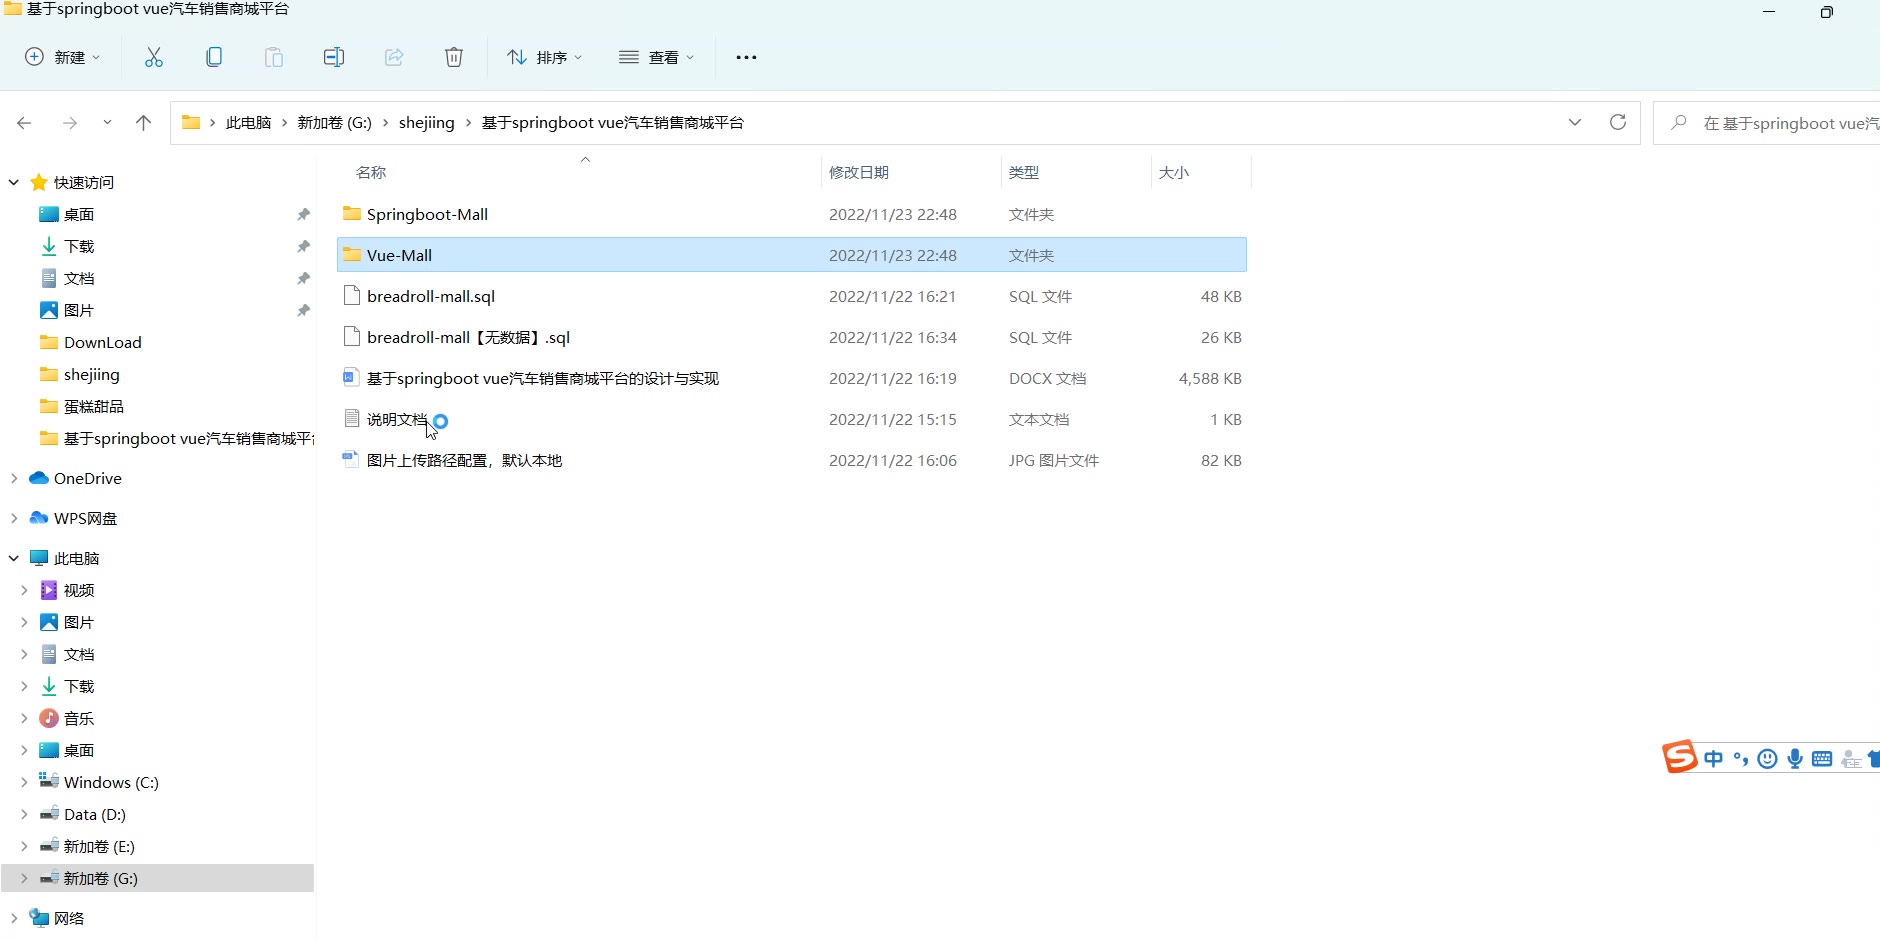Click shejiing in the breadcrumb path
This screenshot has height=940, width=1880.
coord(426,122)
